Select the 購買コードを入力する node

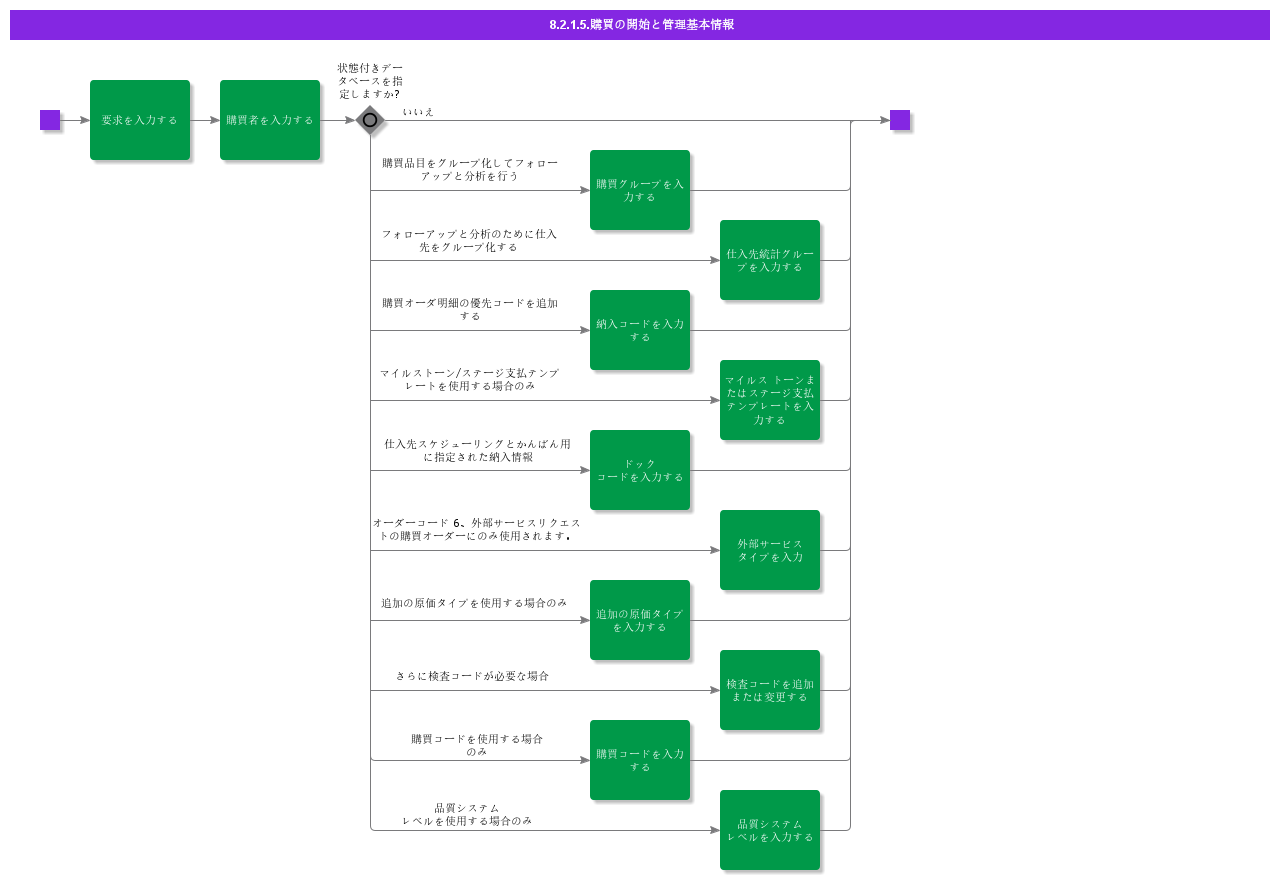click(x=640, y=760)
